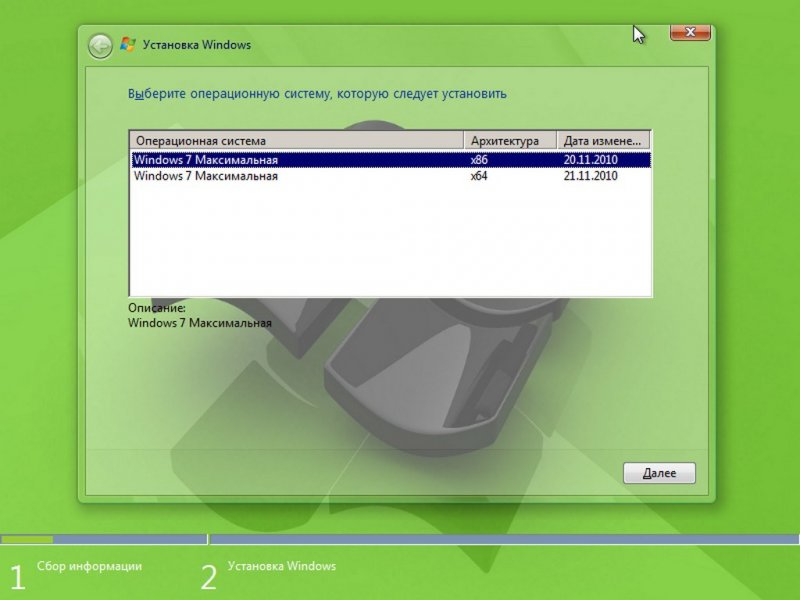Viewport: 800px width, 600px height.
Task: Click the Дата измене... column header
Action: click(604, 141)
